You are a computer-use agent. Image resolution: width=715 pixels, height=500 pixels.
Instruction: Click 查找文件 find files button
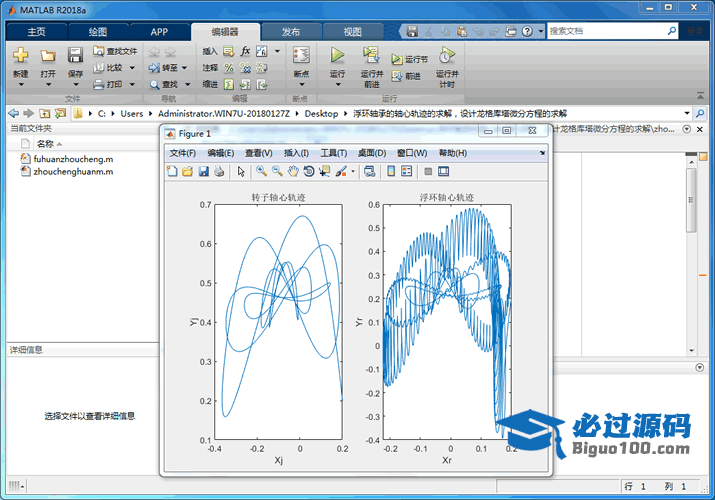click(x=115, y=51)
